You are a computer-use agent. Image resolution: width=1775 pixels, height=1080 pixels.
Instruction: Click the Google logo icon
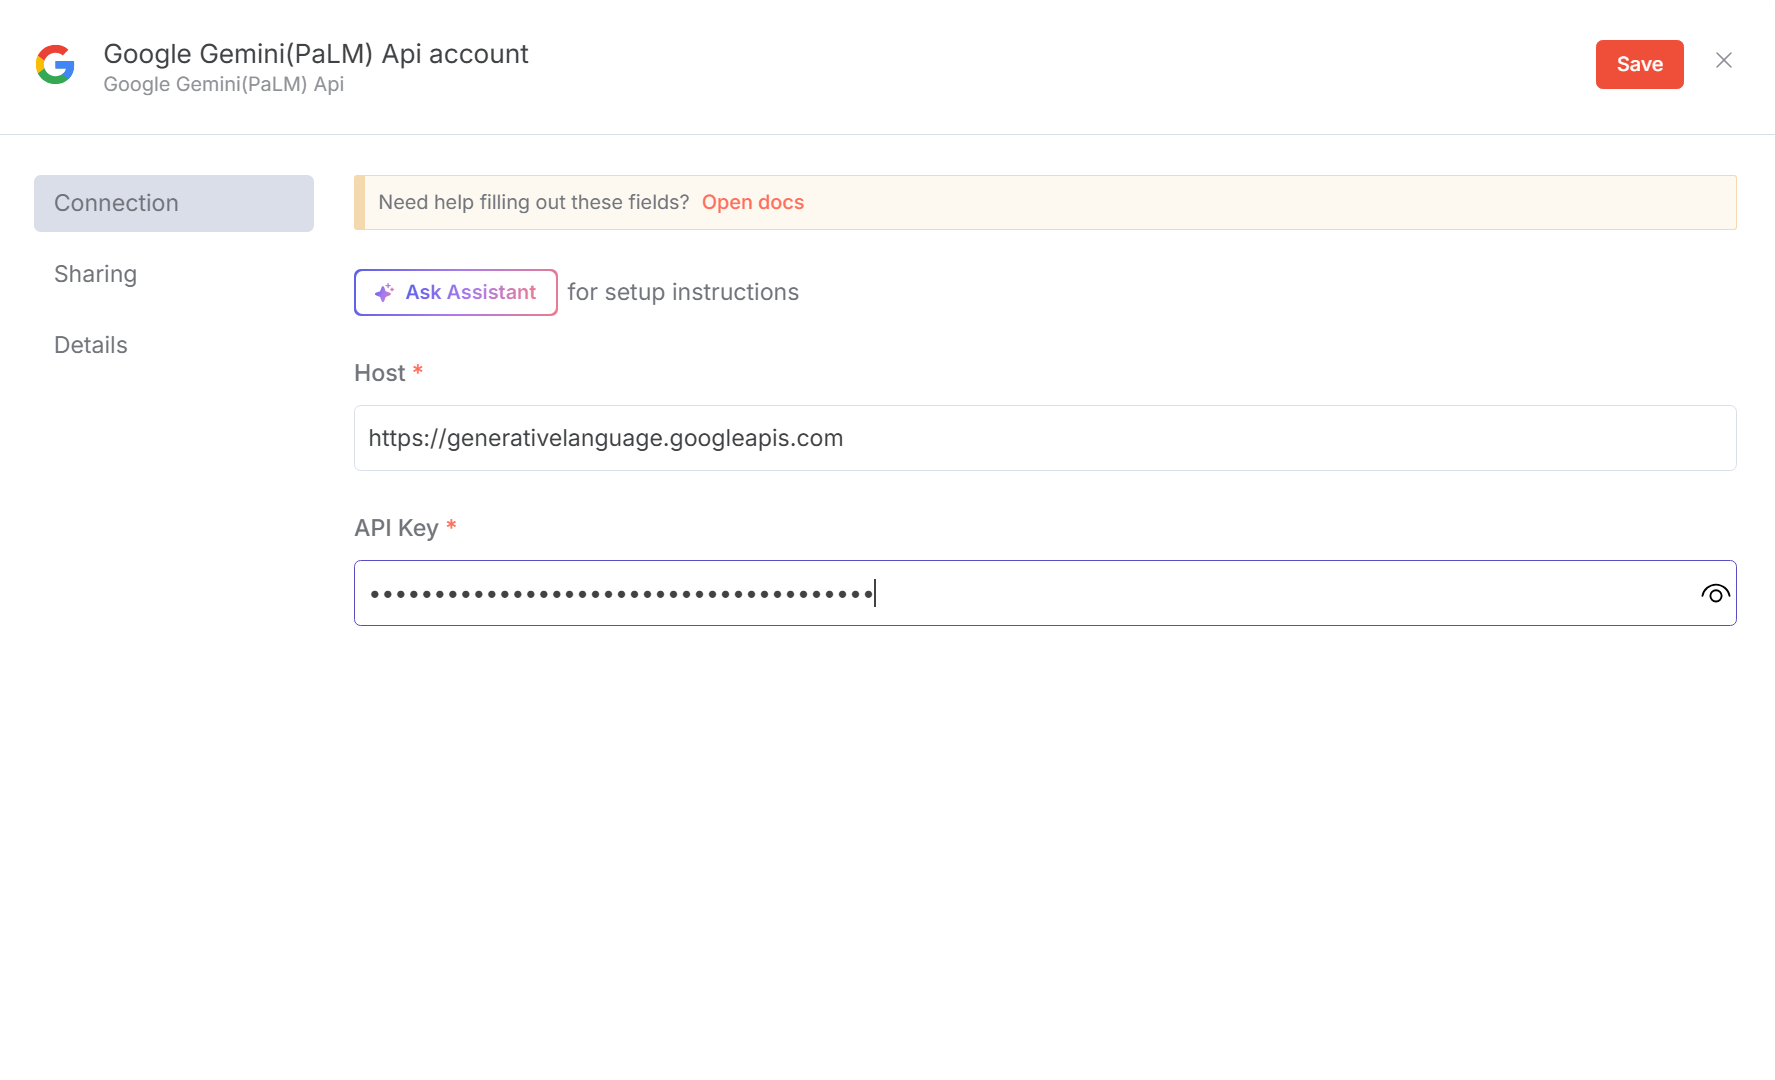55,65
